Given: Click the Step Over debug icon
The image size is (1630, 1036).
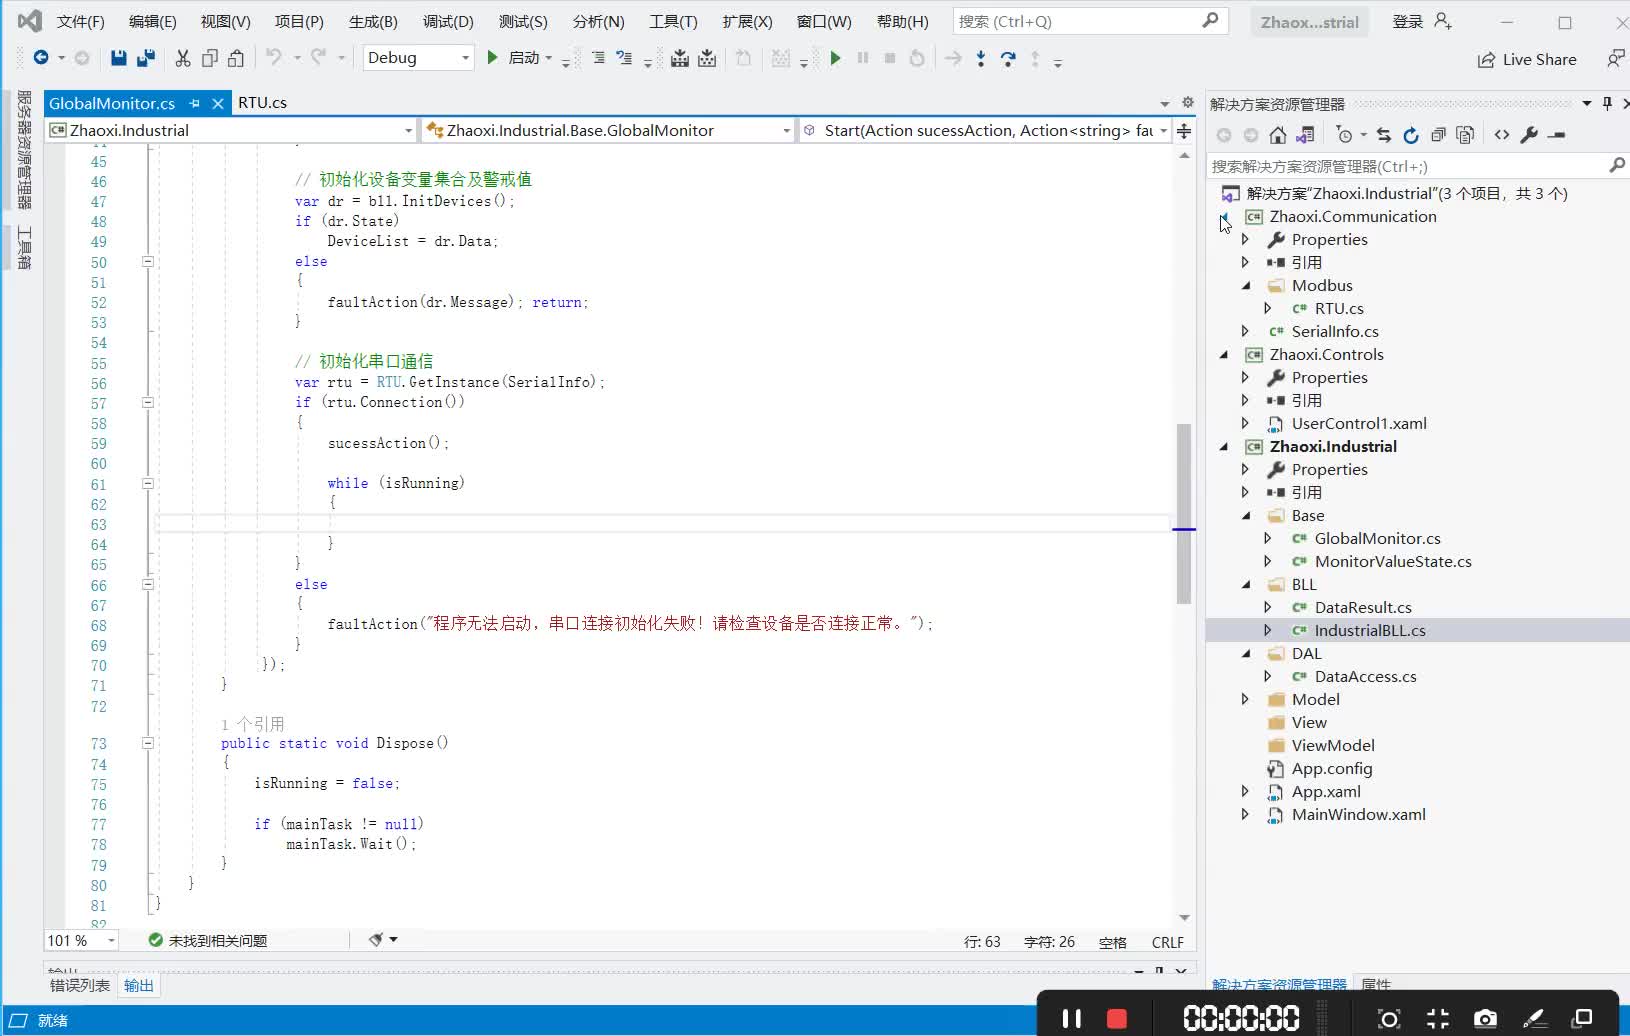Looking at the screenshot, I should 1008,59.
